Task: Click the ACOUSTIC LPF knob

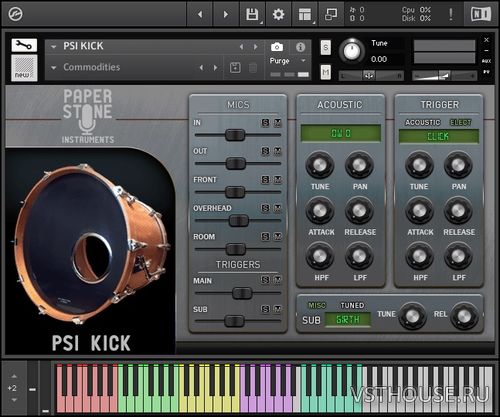Action: point(359,256)
